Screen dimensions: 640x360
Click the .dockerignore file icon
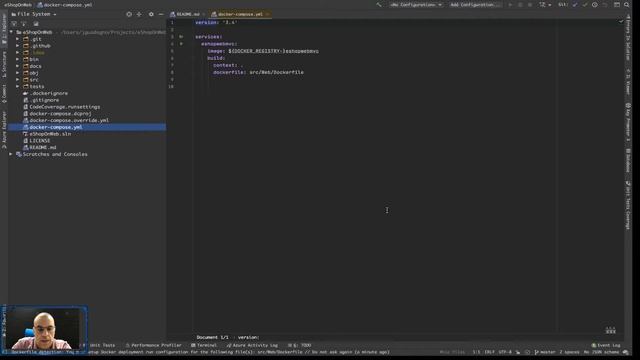coord(25,93)
